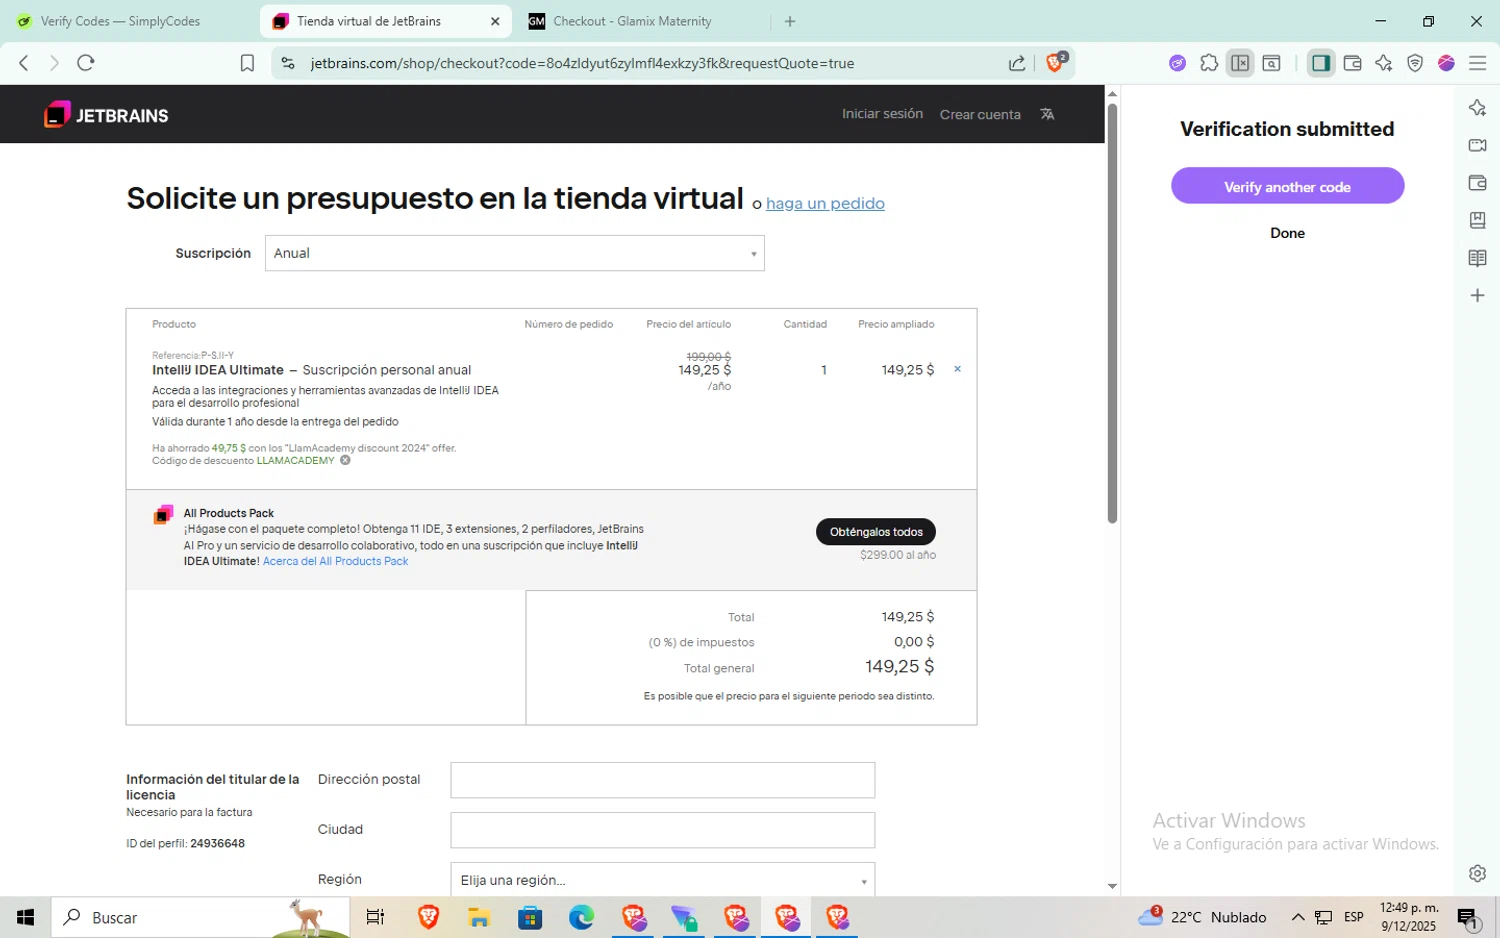Remove the LLAMACADEMY discount code

[345, 460]
